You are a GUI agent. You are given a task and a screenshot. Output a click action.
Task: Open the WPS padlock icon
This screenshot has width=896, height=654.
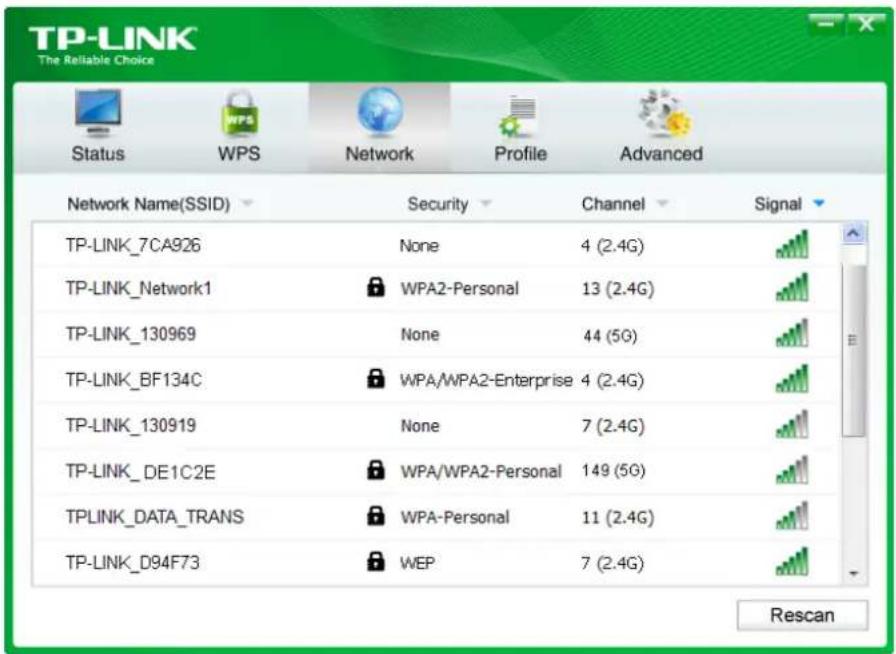point(239,113)
